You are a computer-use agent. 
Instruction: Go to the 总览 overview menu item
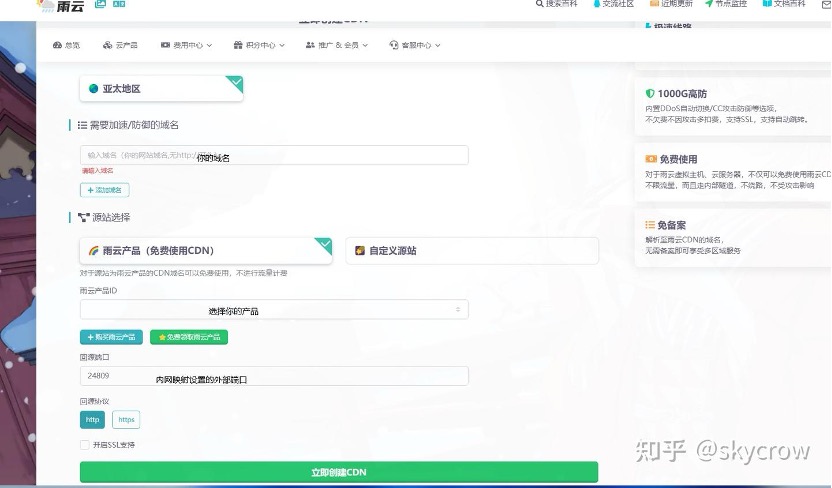[x=66, y=45]
